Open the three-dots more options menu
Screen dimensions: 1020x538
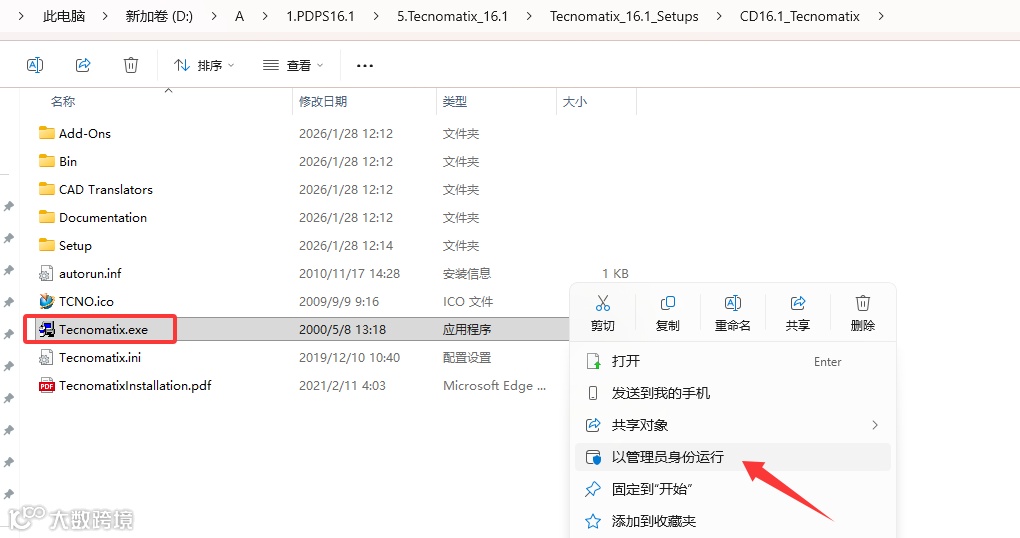click(365, 66)
